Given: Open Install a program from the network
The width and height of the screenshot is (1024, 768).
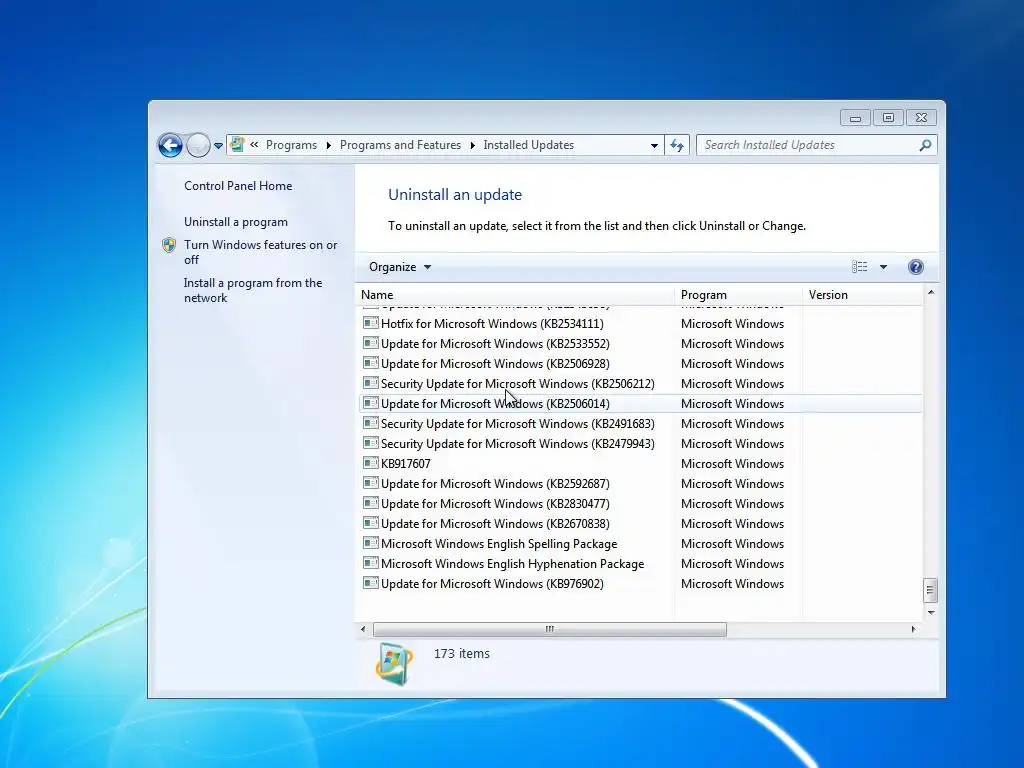Looking at the screenshot, I should [253, 290].
